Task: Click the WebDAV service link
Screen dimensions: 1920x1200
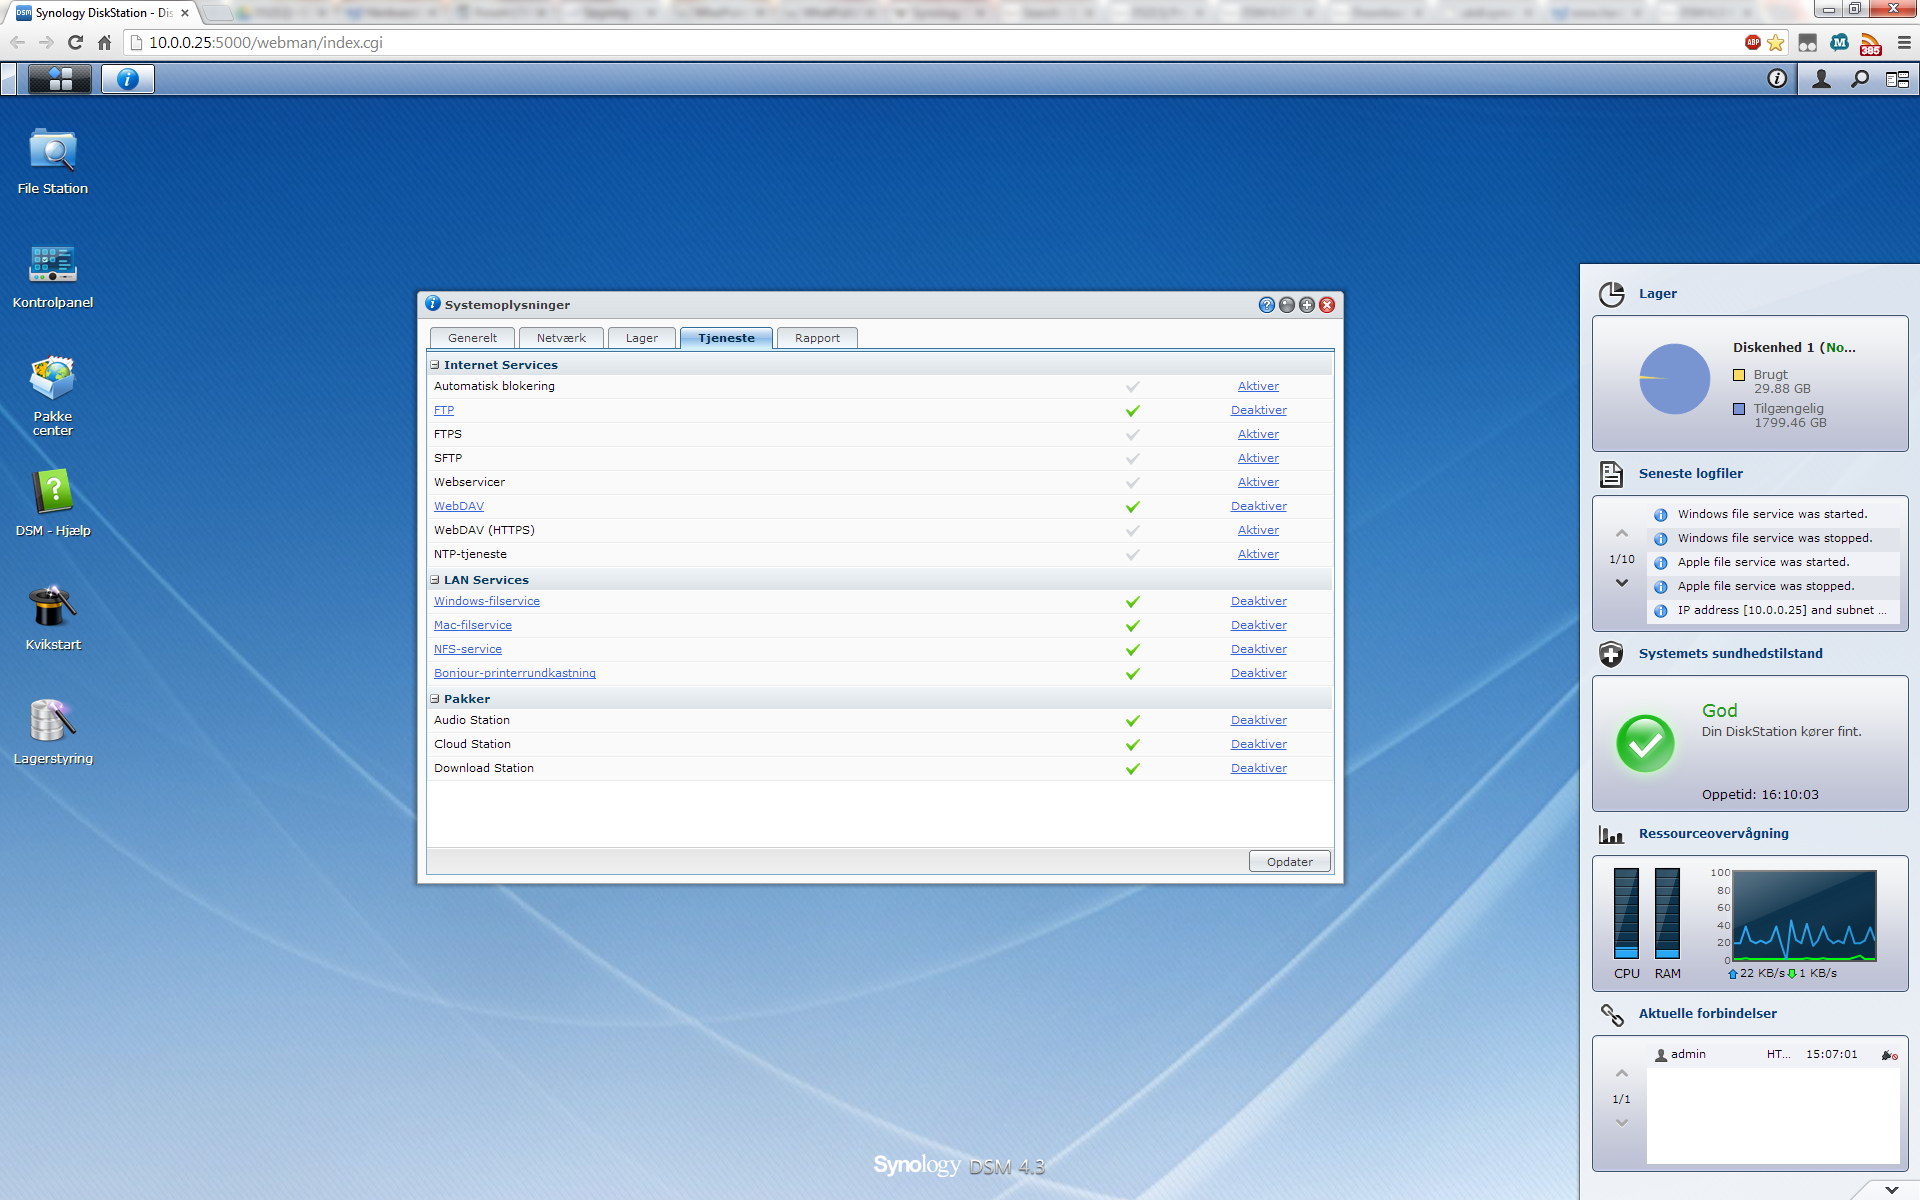Action: click(x=459, y=506)
